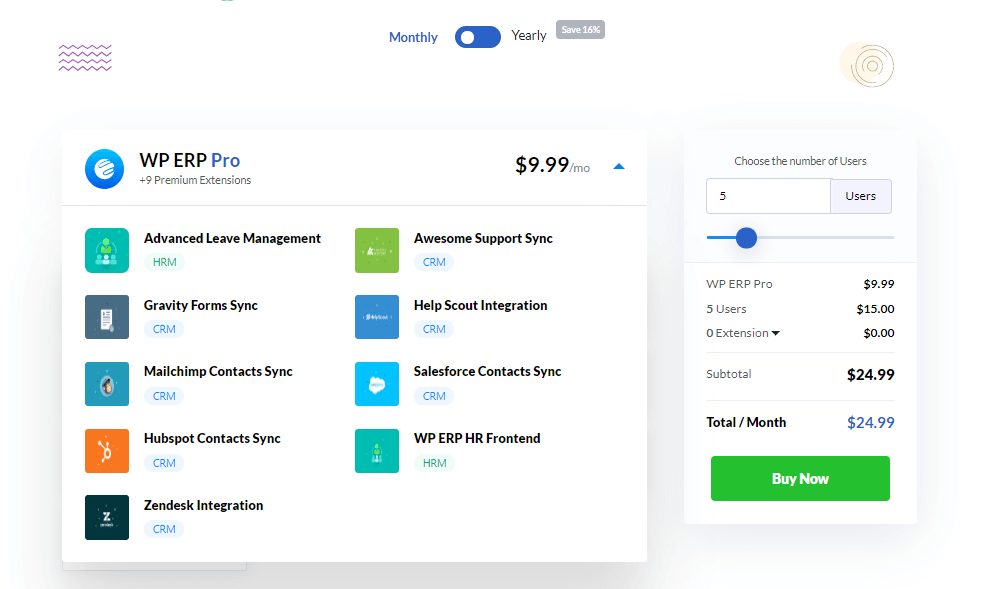The image size is (1008, 589).
Task: Click the +9 Premium Extensions subtitle
Action: click(195, 180)
